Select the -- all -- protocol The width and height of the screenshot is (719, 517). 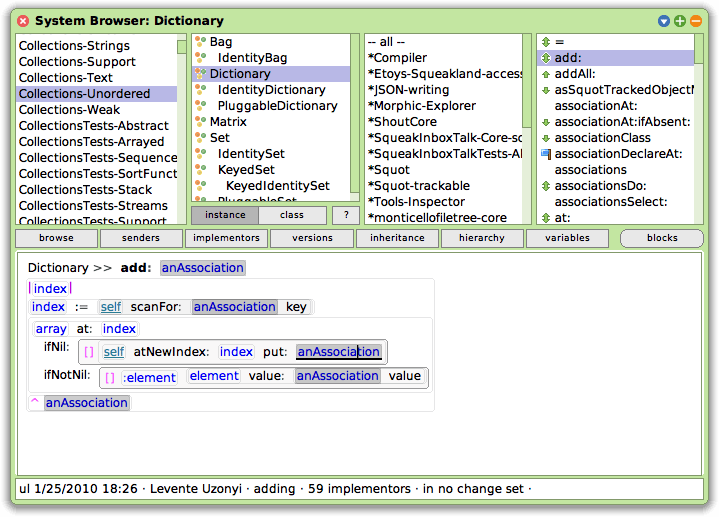click(388, 42)
